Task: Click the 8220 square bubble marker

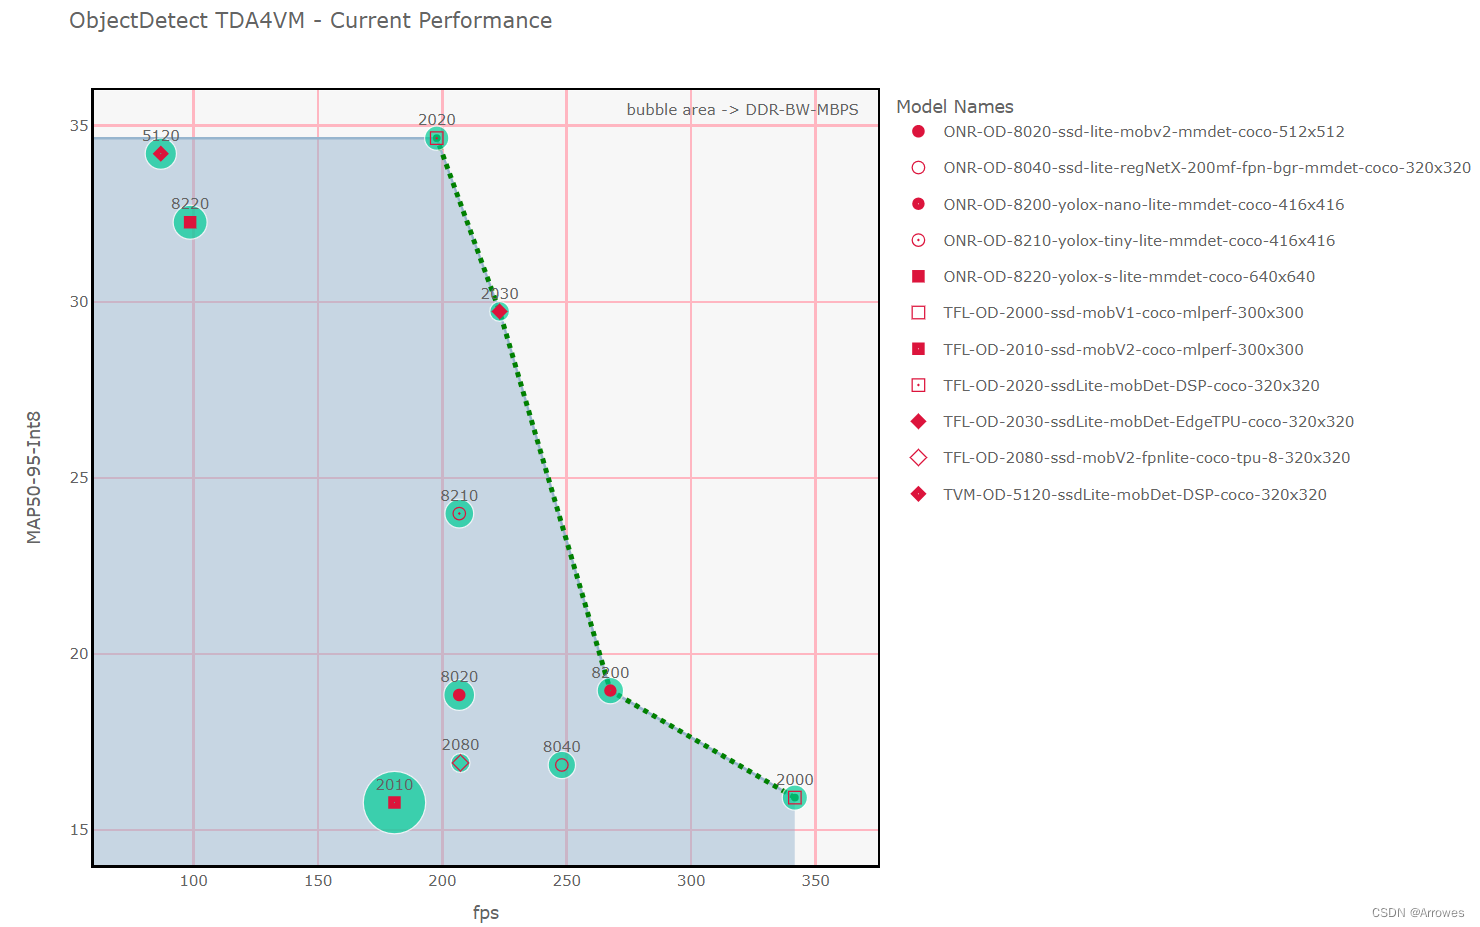Action: coord(190,222)
